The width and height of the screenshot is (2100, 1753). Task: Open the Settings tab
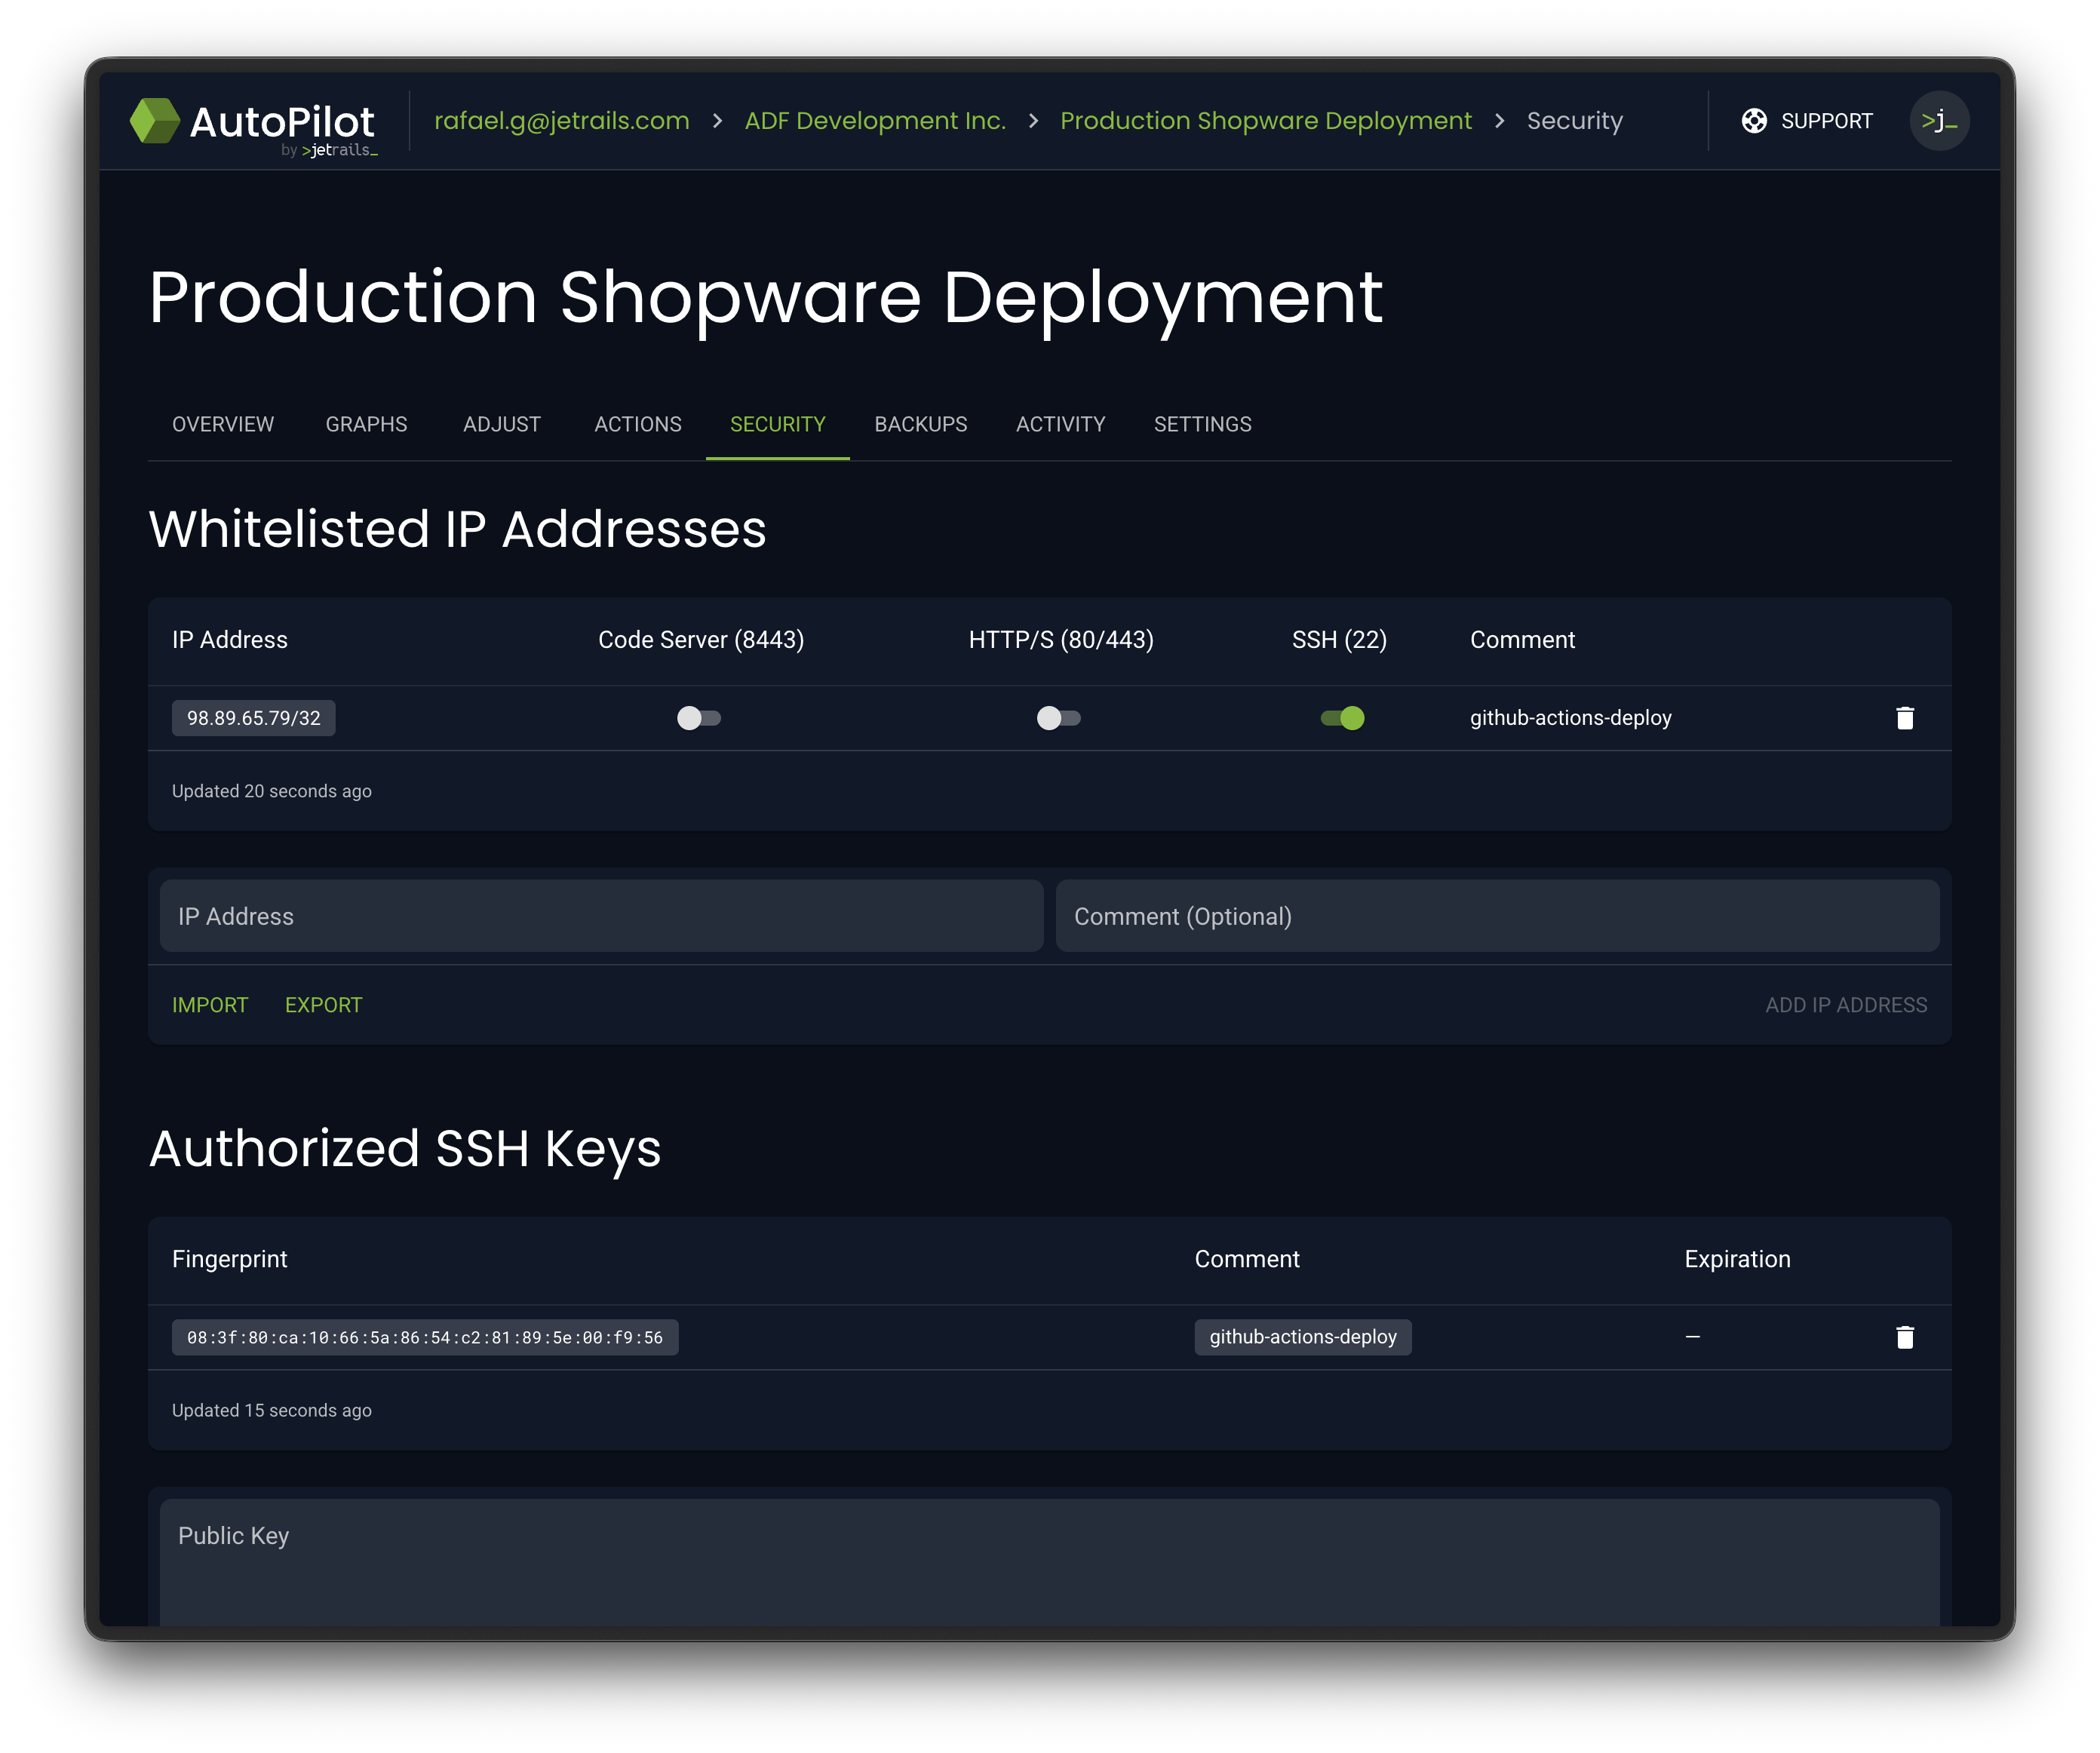tap(1202, 424)
